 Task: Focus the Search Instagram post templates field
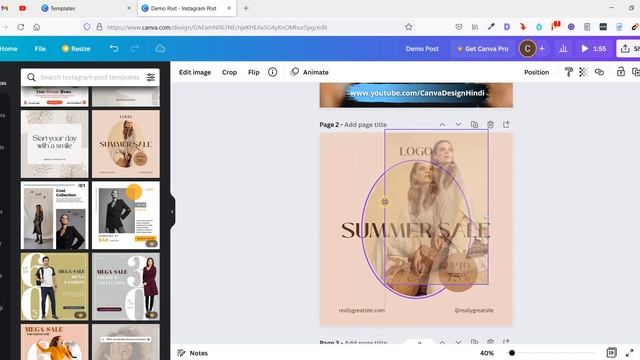click(90, 77)
